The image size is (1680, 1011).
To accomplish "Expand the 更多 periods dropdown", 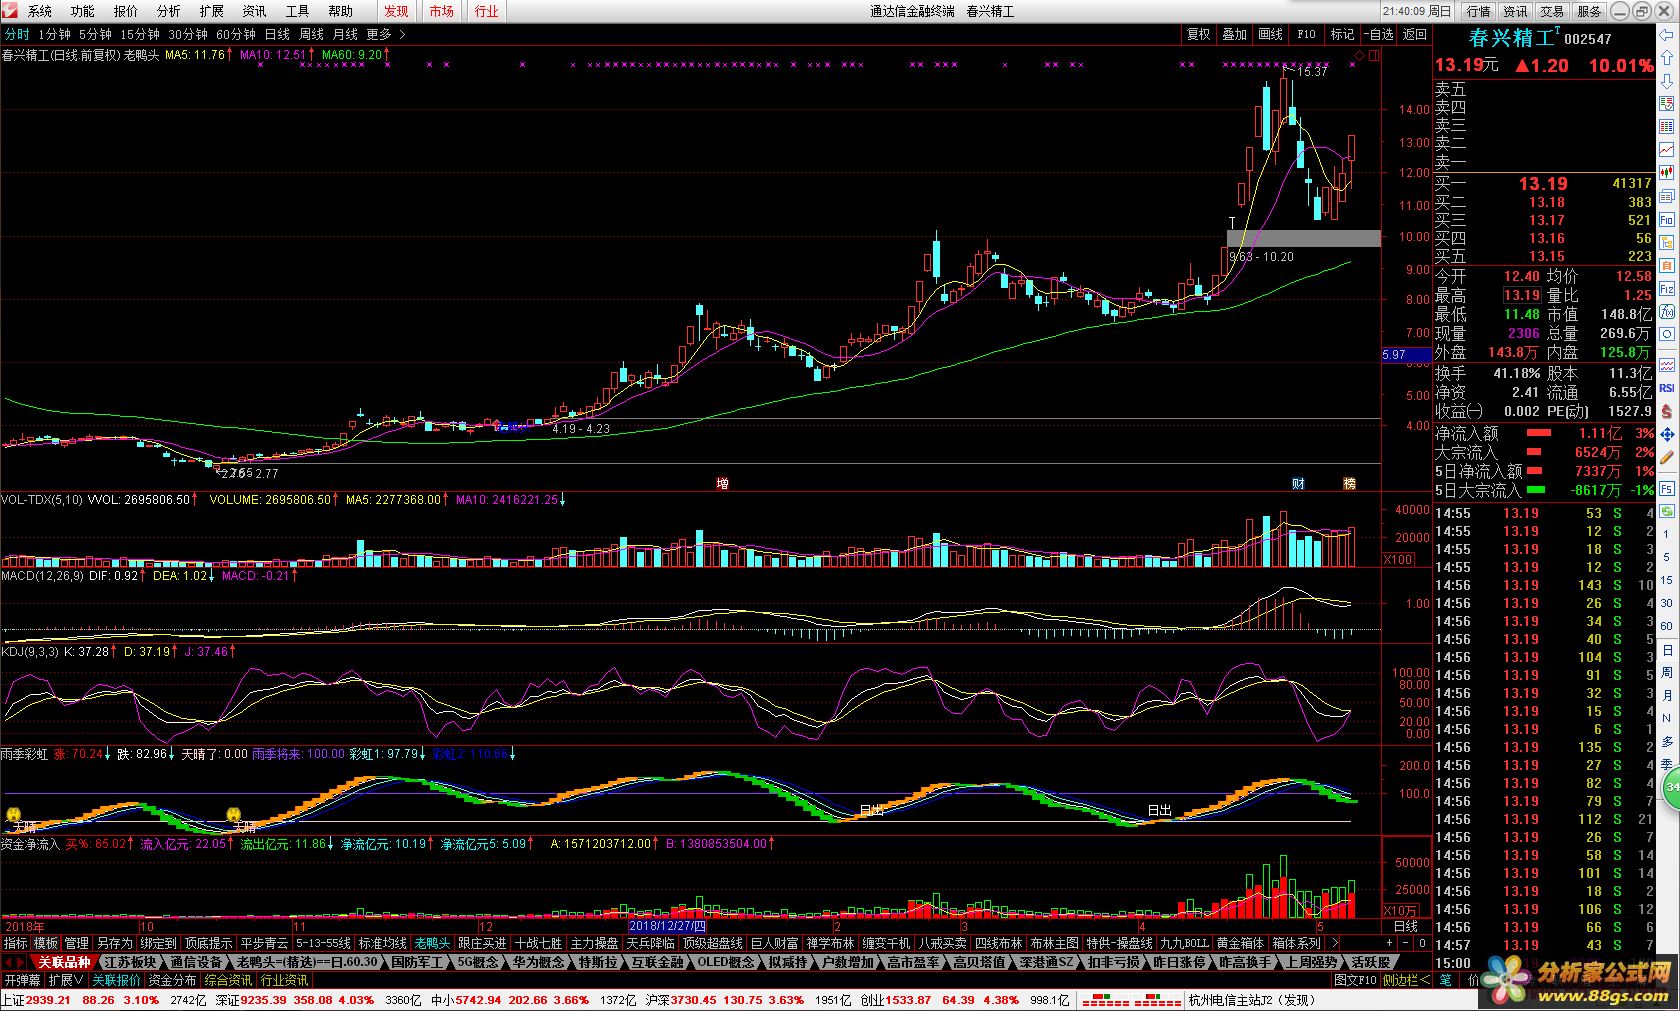I will click(x=386, y=34).
